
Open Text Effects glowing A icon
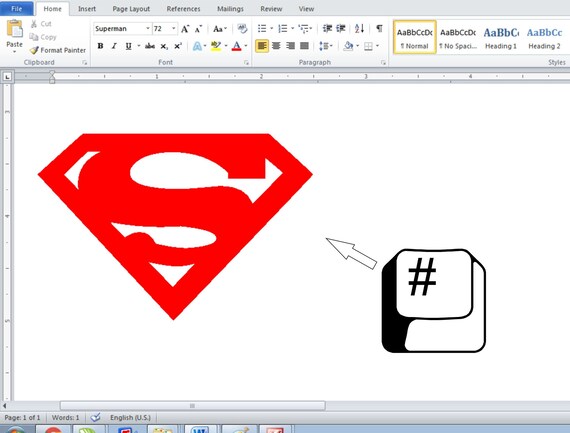(197, 46)
